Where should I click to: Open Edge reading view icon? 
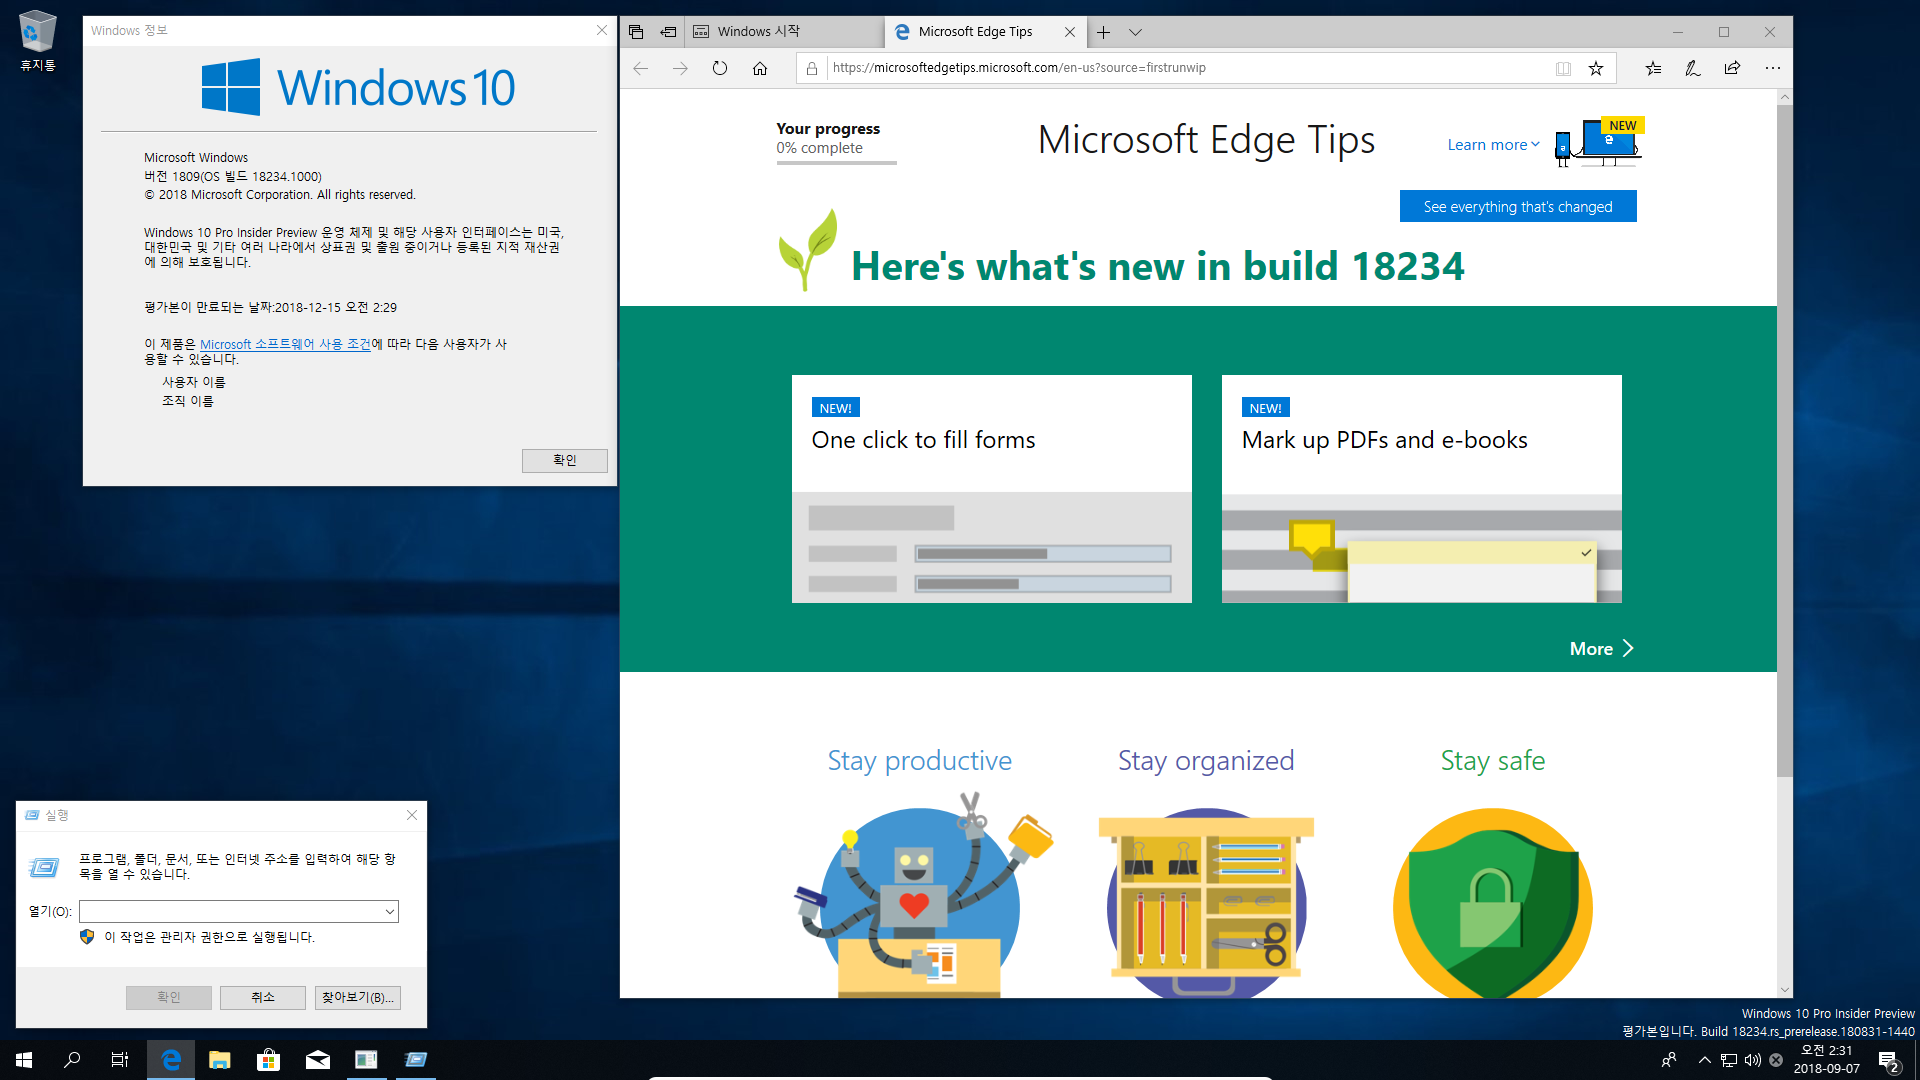point(1563,68)
